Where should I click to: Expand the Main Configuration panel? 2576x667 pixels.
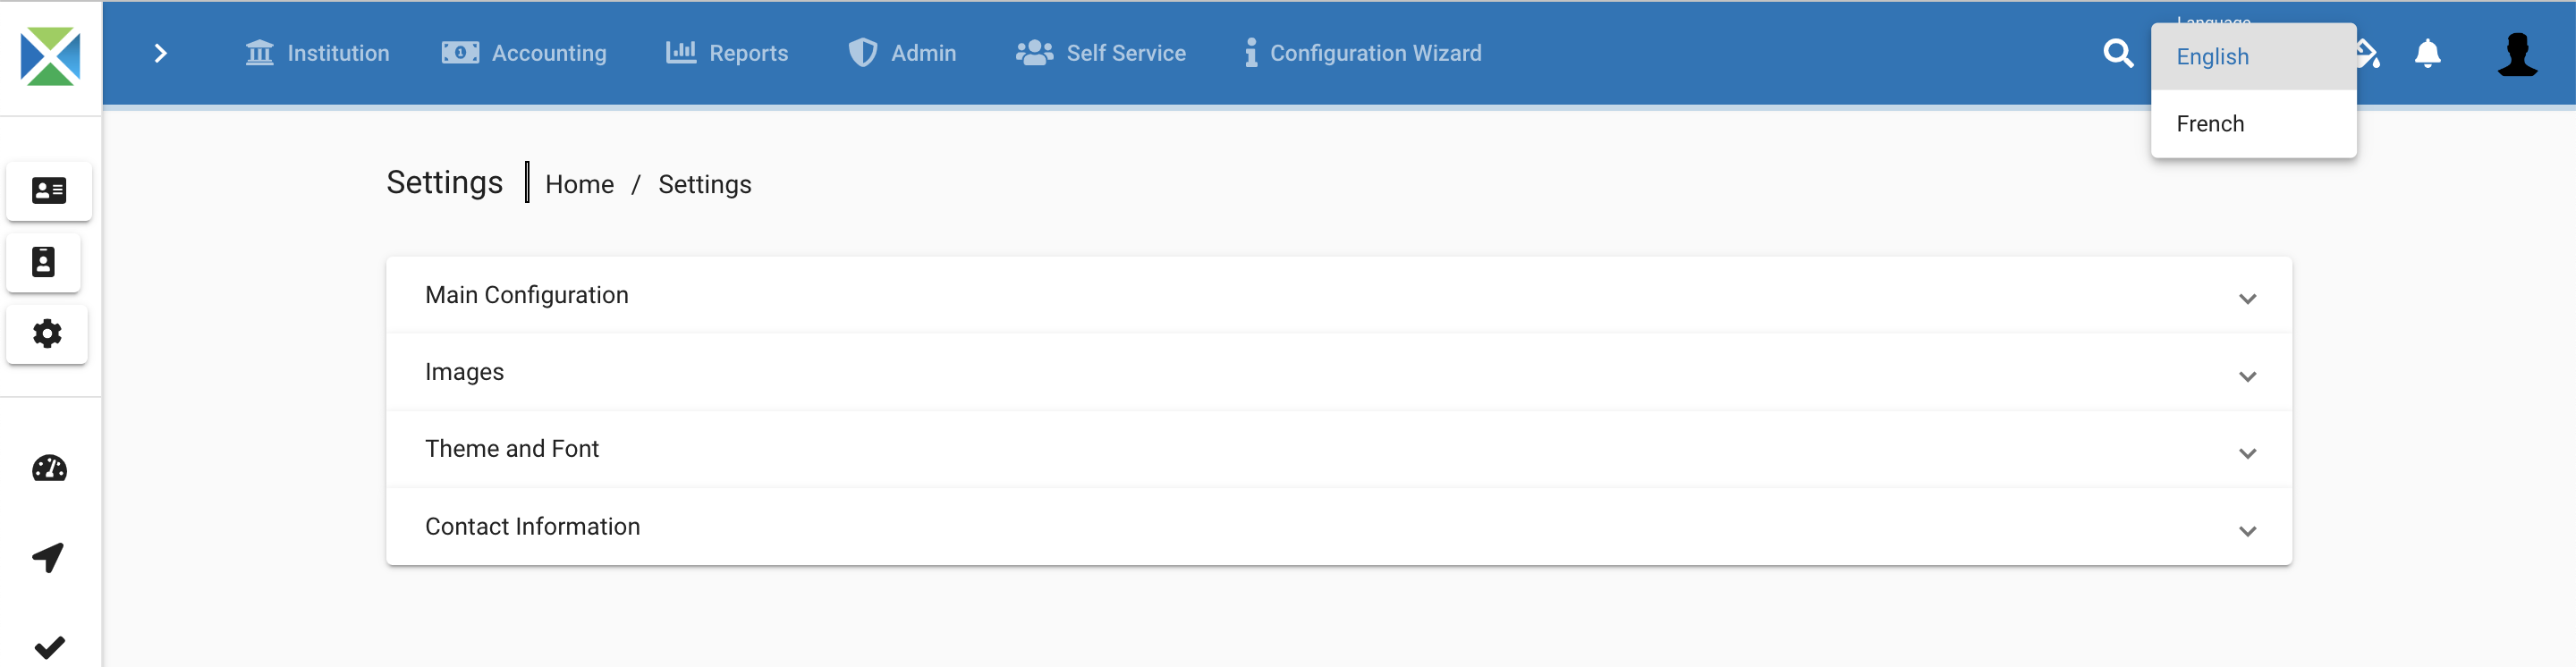click(1338, 295)
